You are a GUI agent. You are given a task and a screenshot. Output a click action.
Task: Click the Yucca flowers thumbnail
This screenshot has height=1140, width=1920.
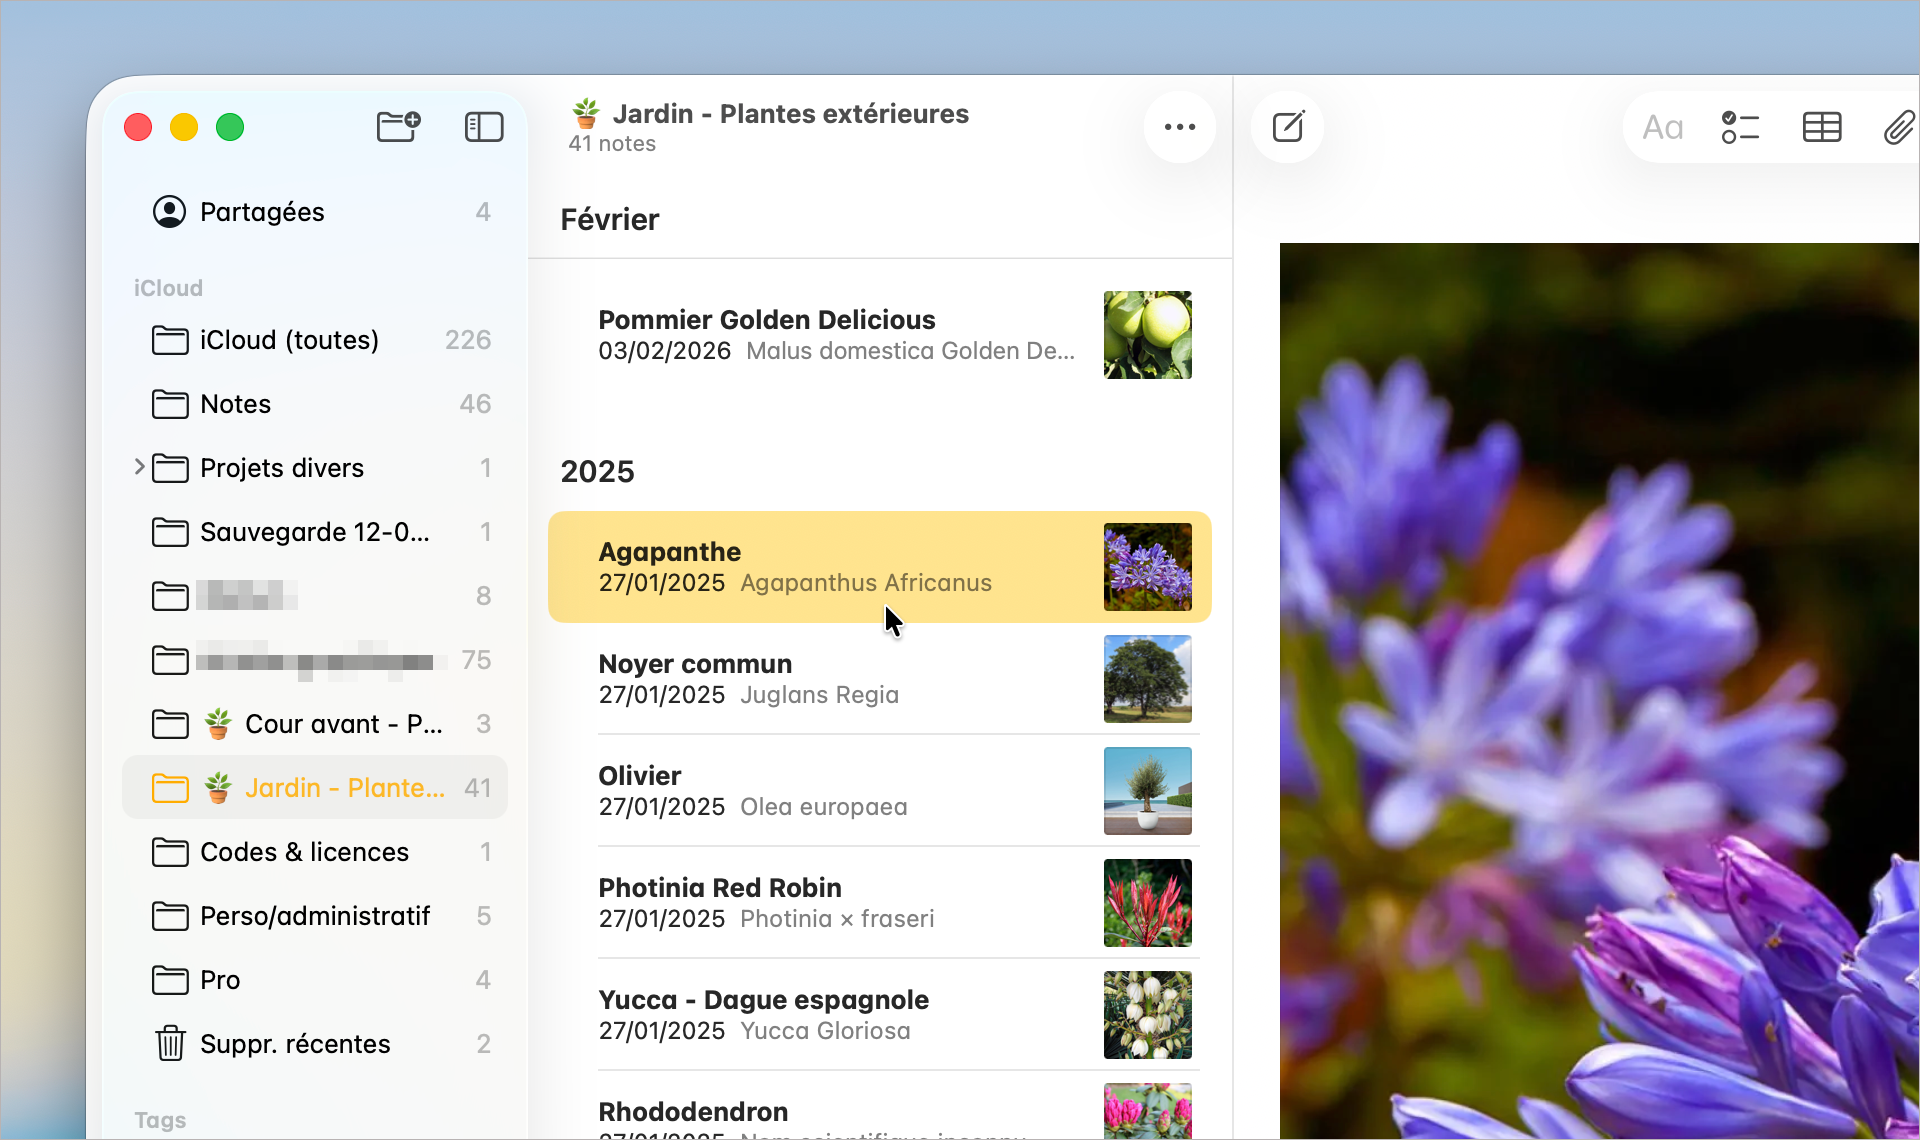[x=1147, y=1015]
